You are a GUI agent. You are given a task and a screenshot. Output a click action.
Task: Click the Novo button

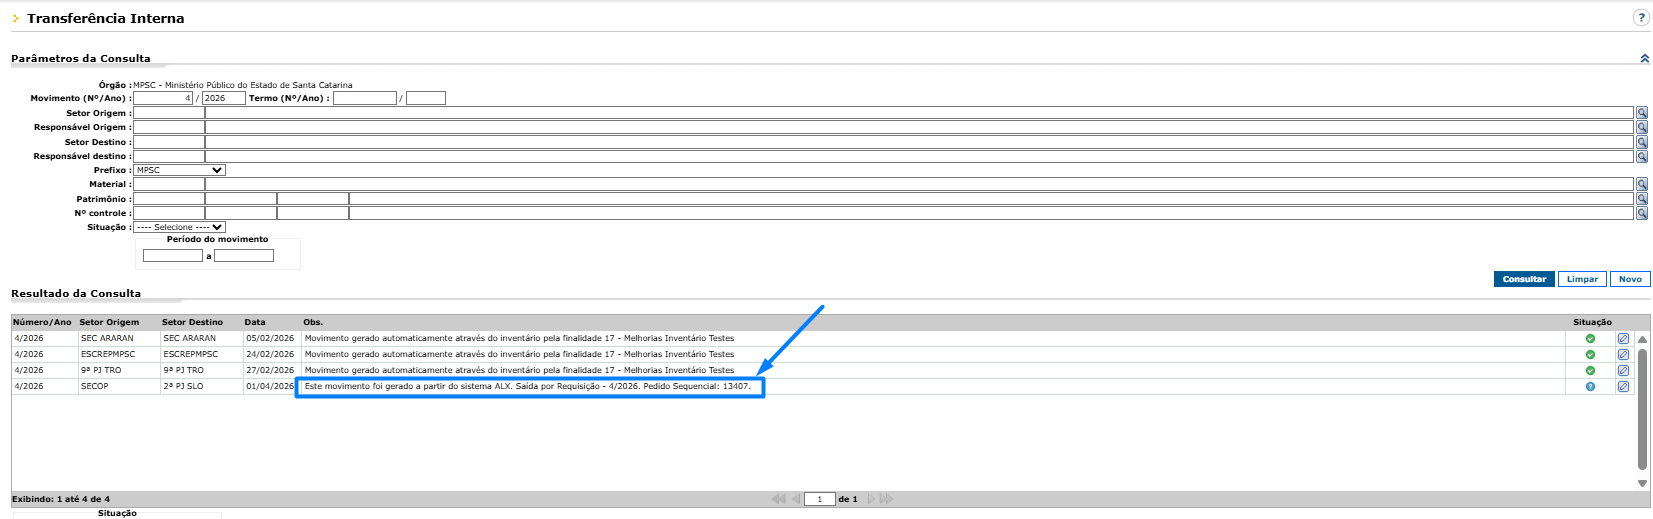pos(1630,279)
